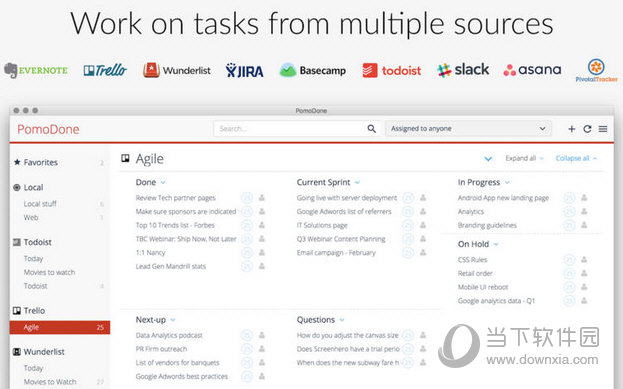Select the Agile board in sidebar
This screenshot has height=389, width=623.
[60, 327]
